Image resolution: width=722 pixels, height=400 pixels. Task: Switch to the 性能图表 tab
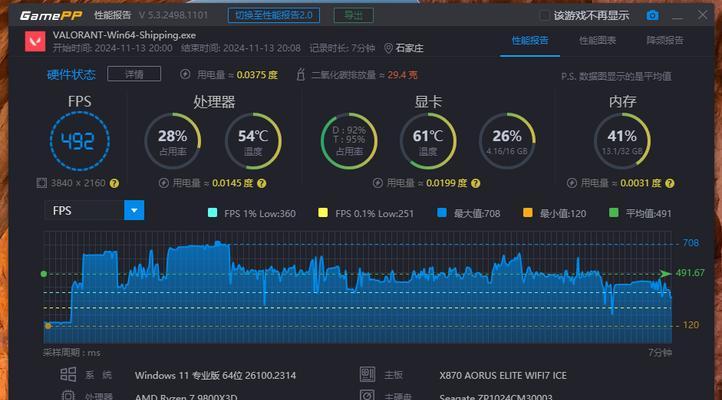pos(597,41)
